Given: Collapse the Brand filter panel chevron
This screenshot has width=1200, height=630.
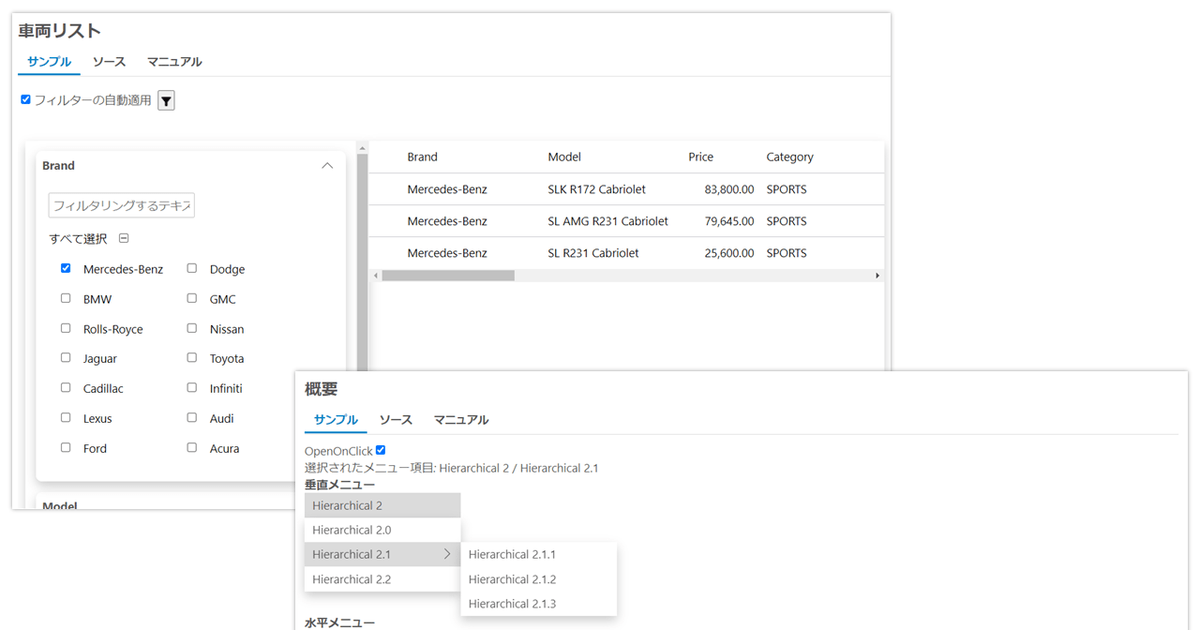Looking at the screenshot, I should 327,165.
